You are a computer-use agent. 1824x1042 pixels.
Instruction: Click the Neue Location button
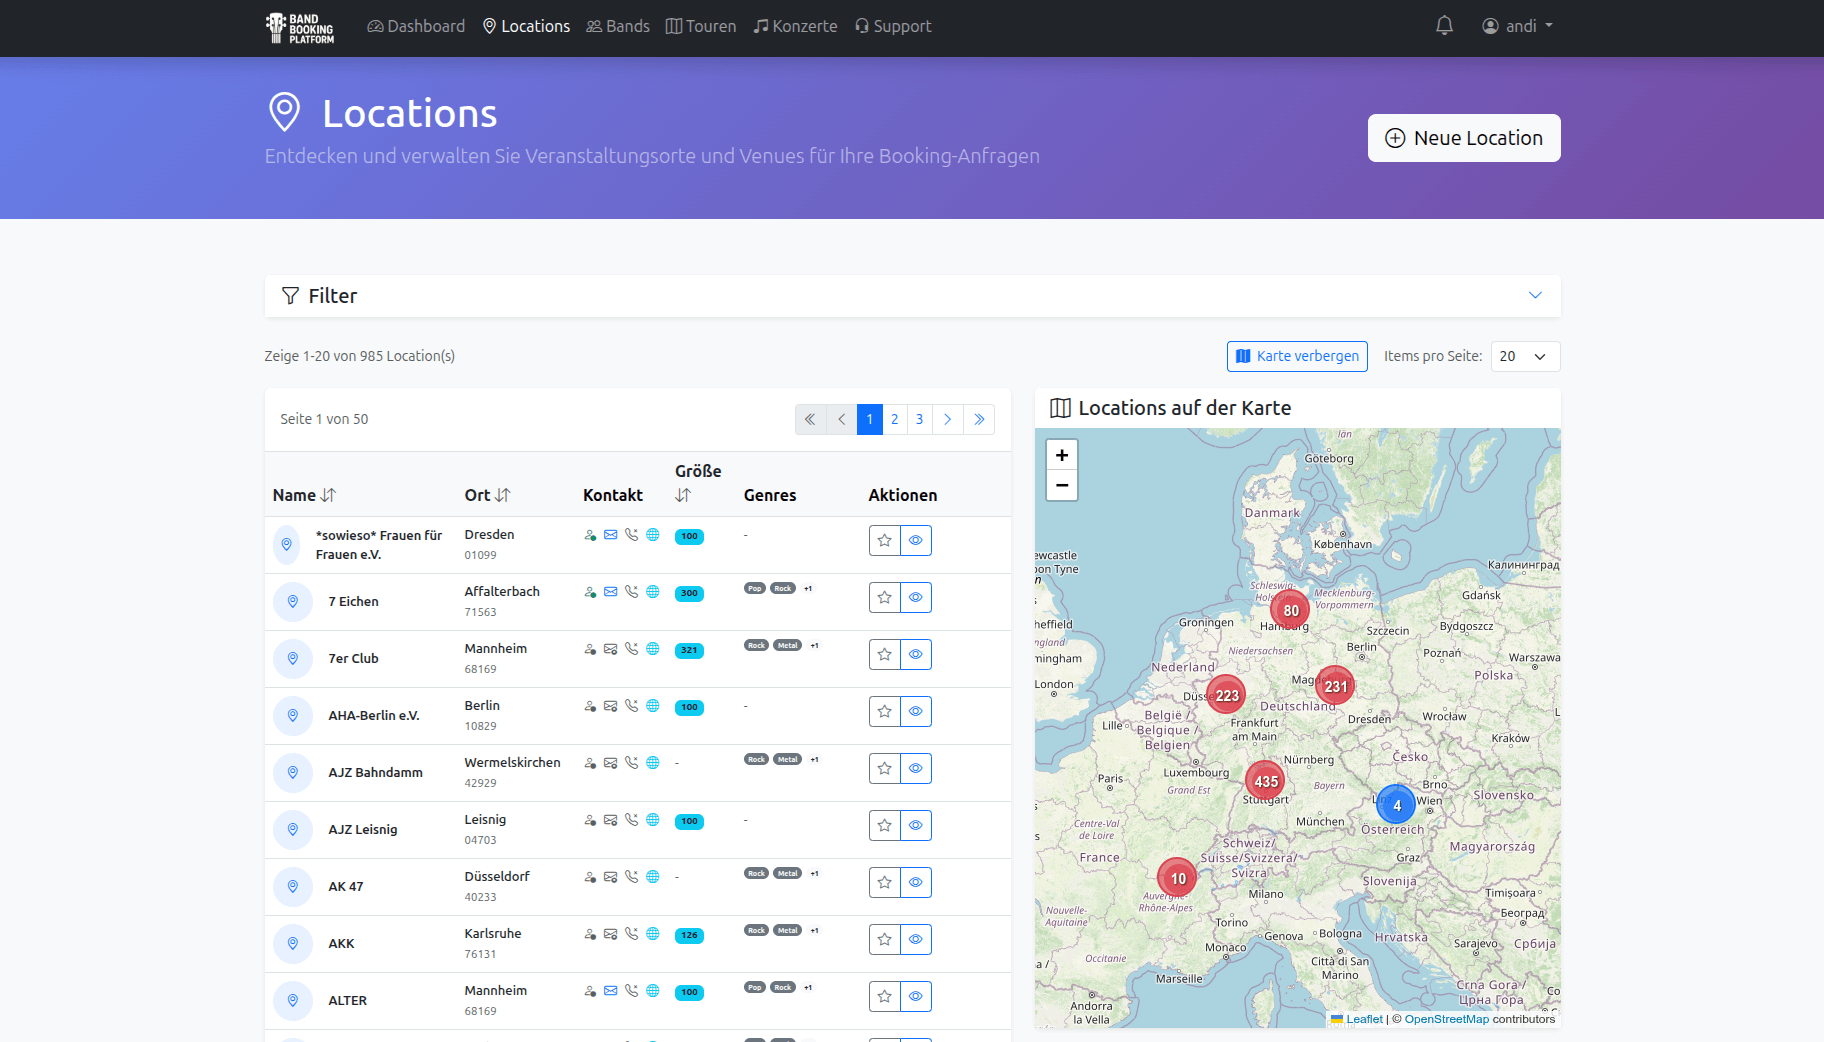[1463, 138]
